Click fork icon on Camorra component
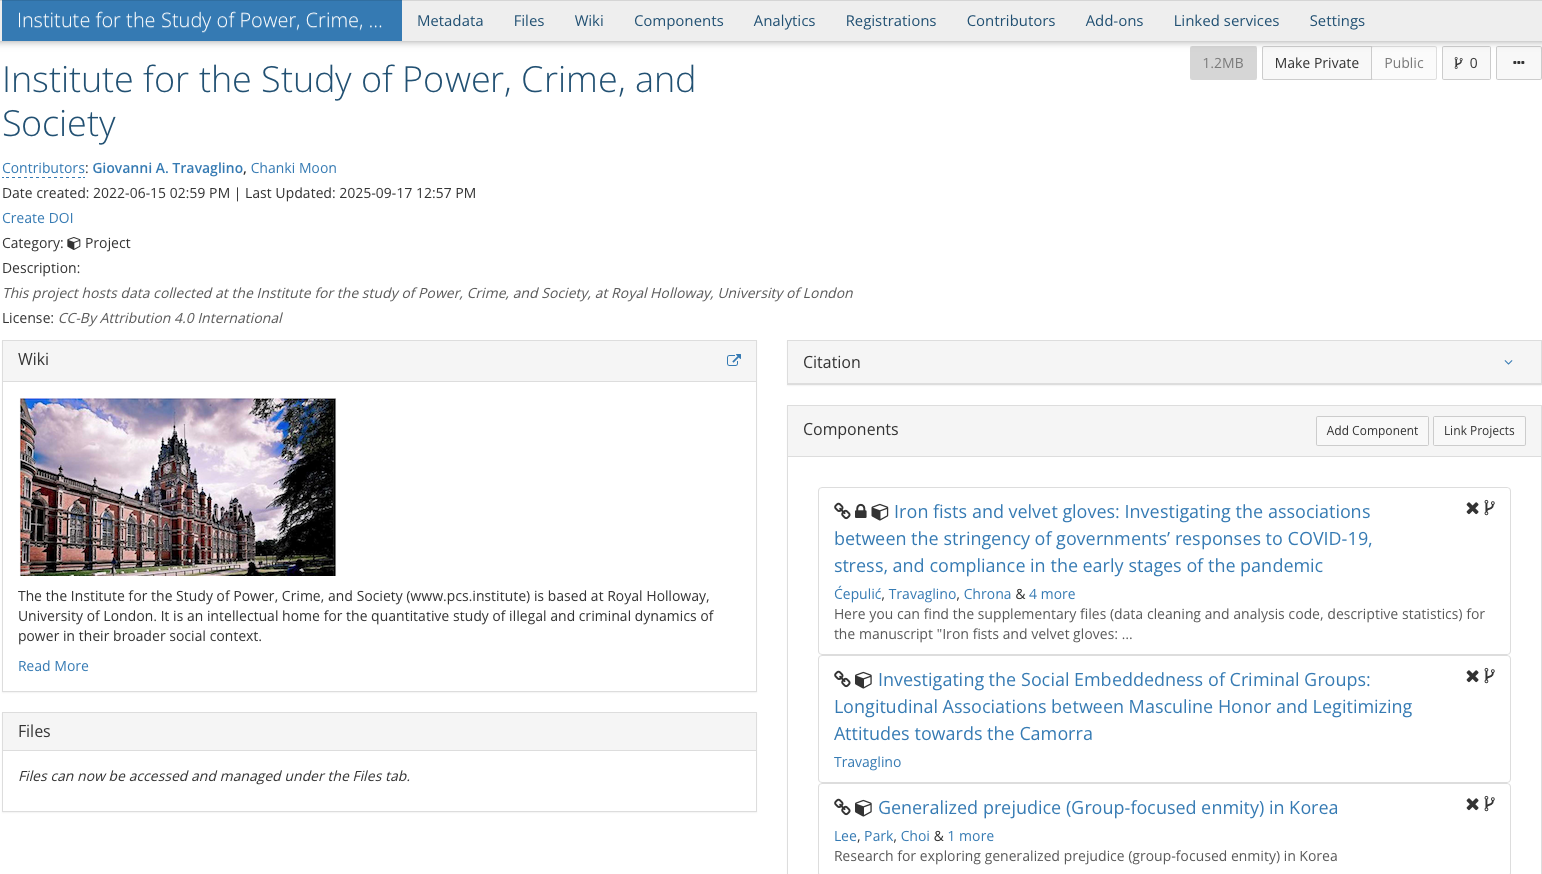 (1489, 676)
